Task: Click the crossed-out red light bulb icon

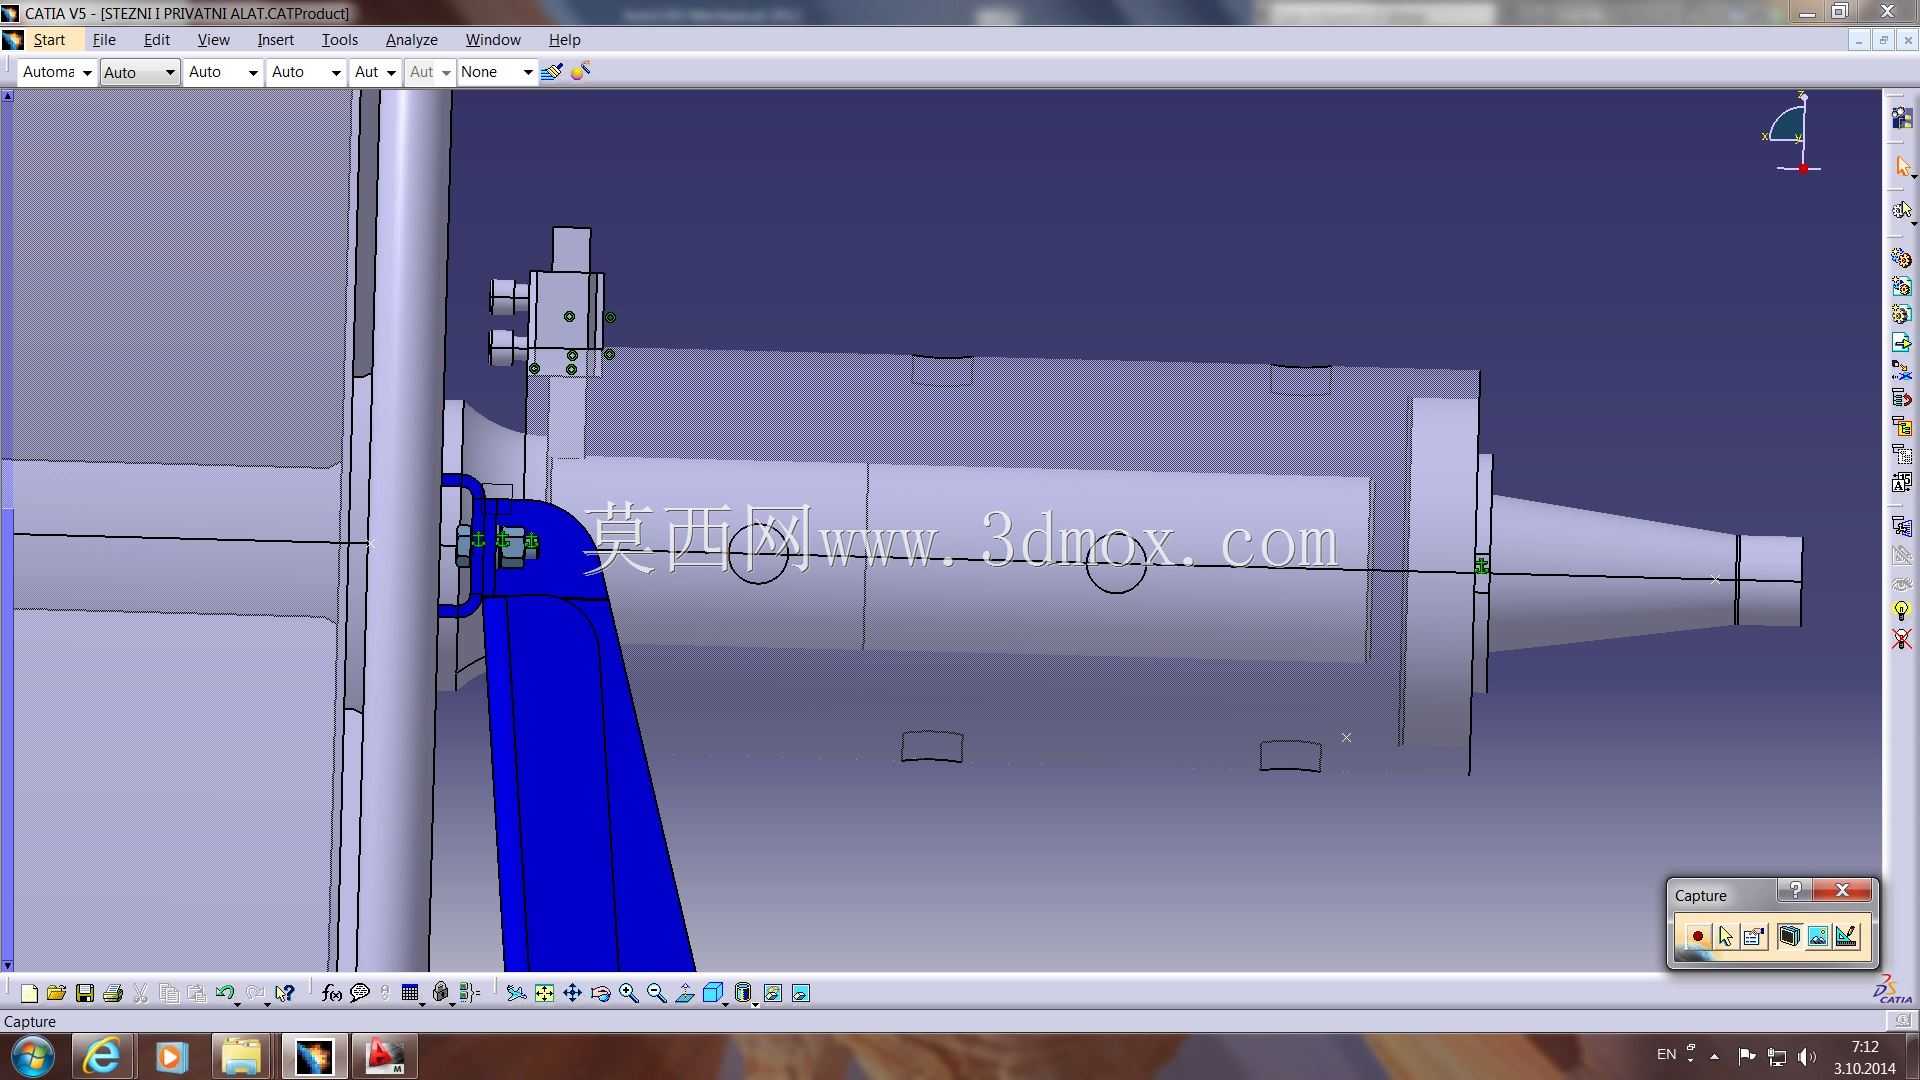Action: [x=1901, y=639]
